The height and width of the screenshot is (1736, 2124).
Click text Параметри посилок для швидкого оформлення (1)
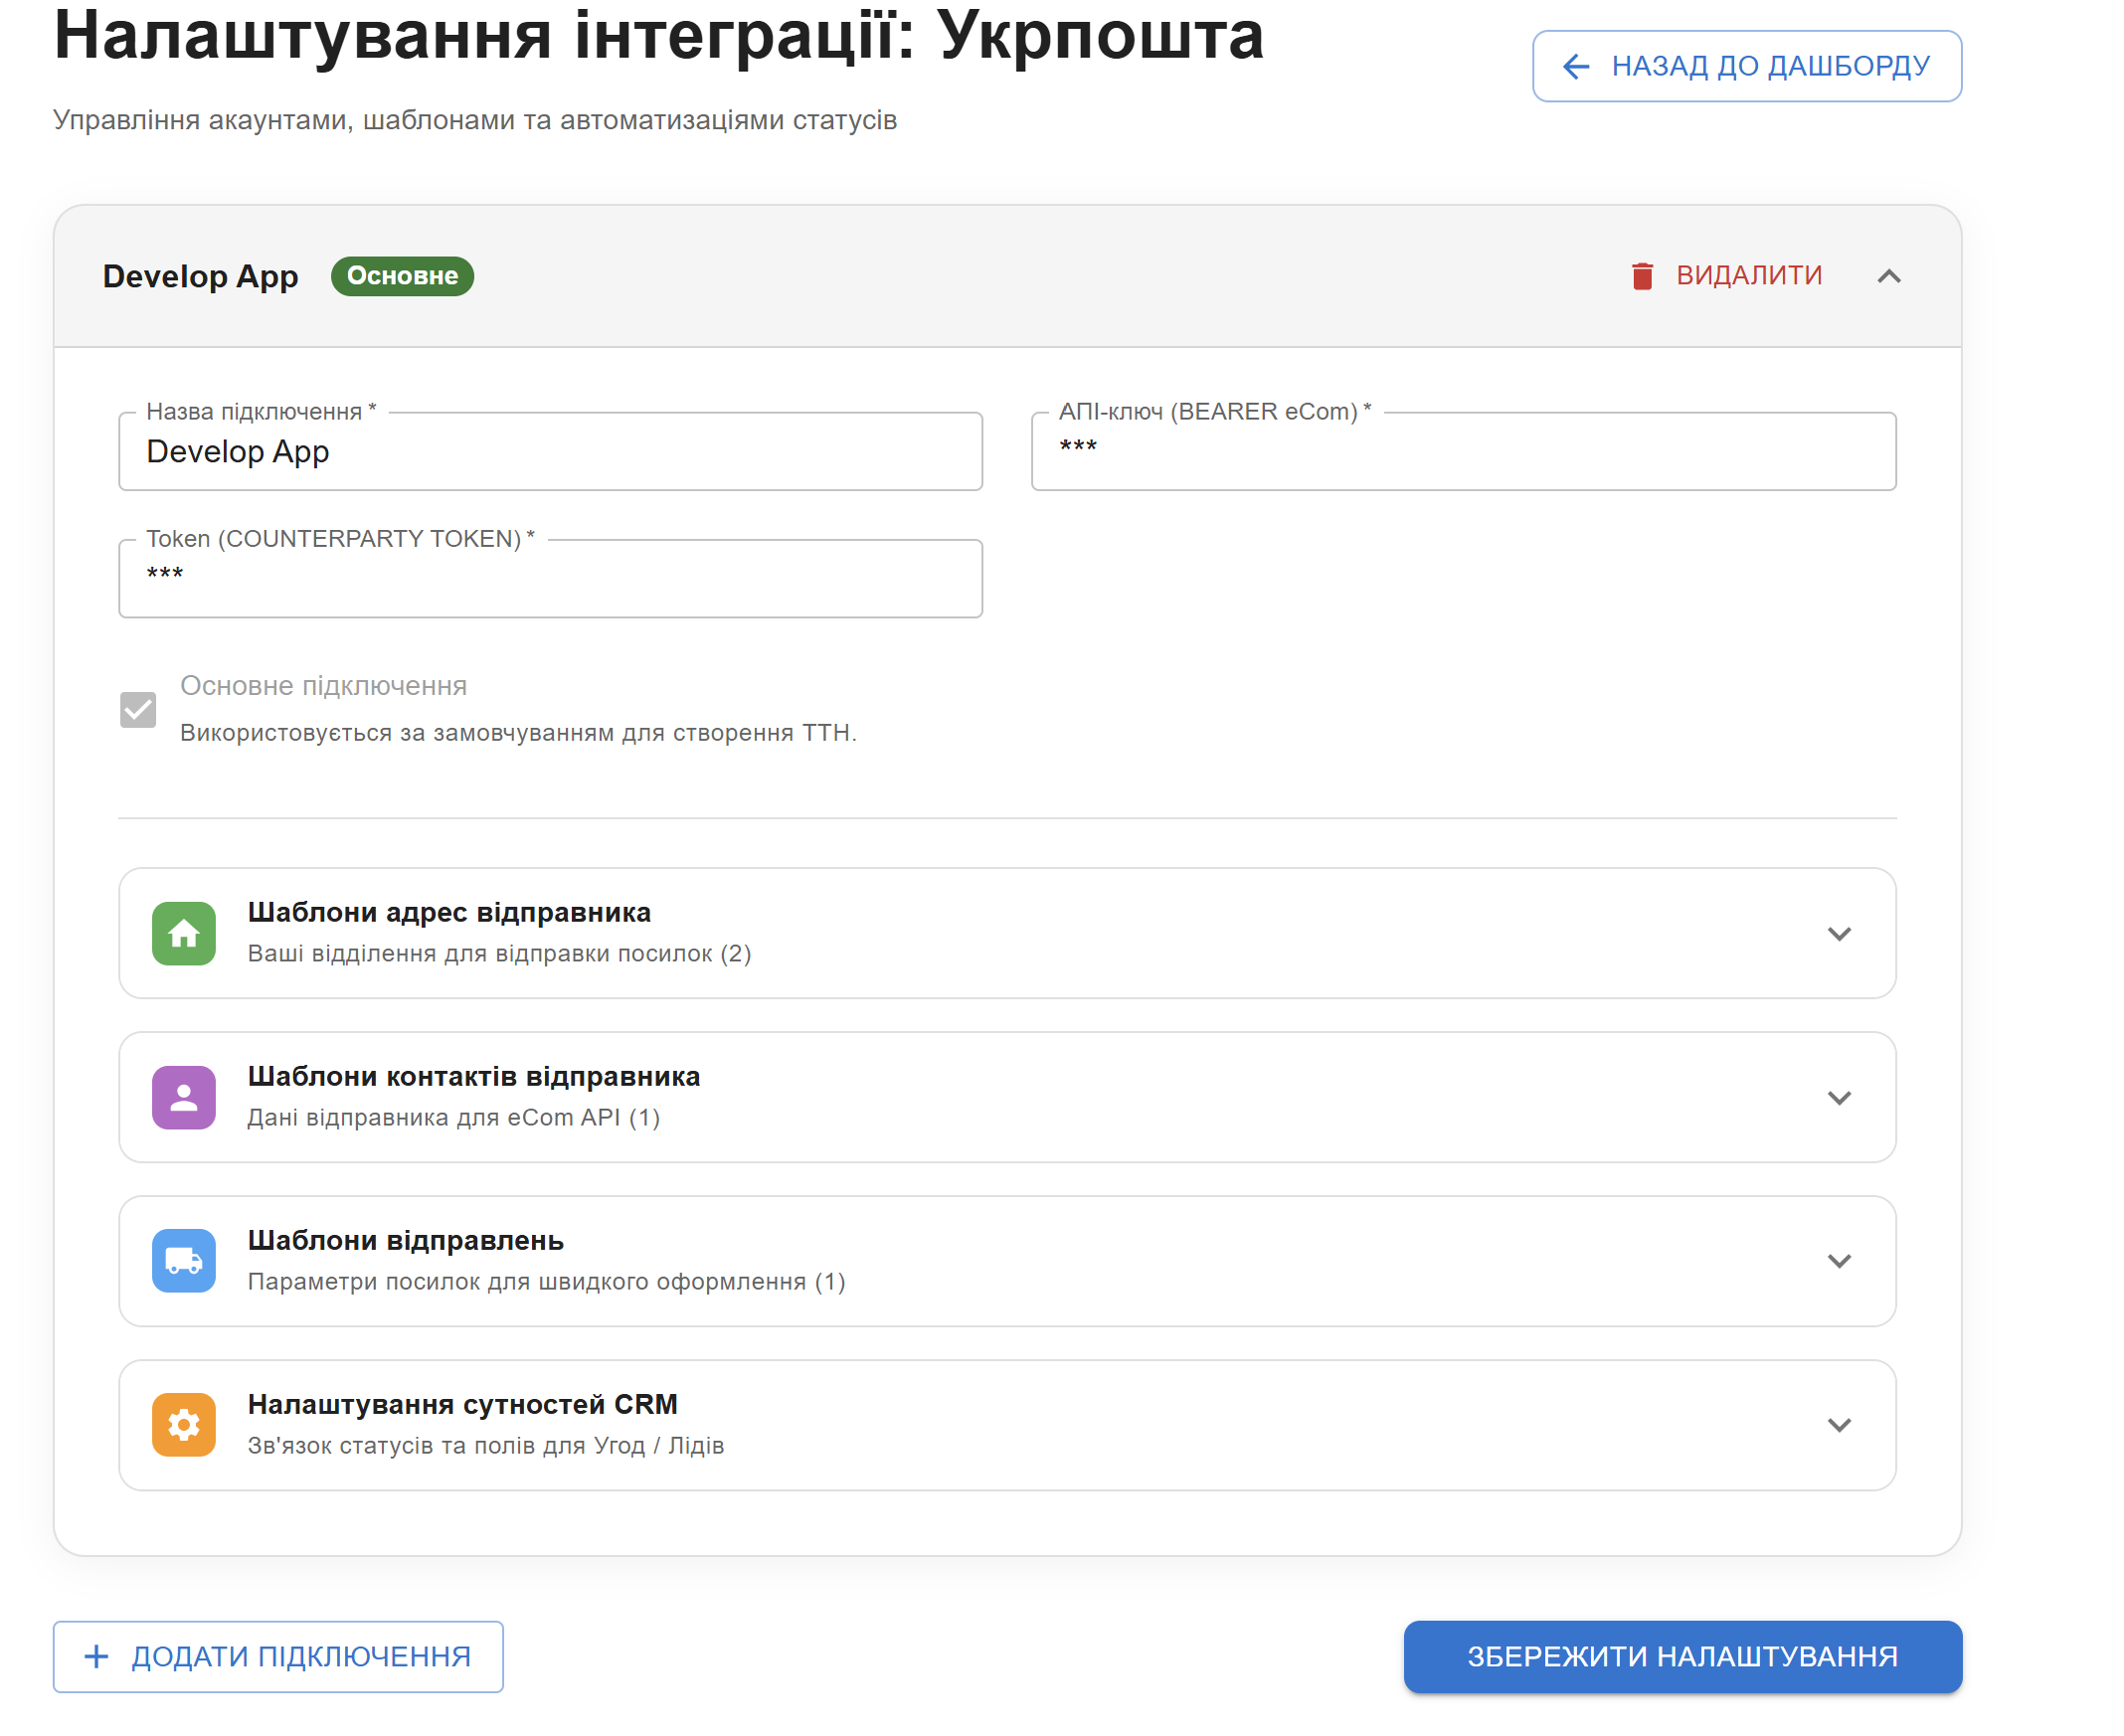tap(547, 1282)
